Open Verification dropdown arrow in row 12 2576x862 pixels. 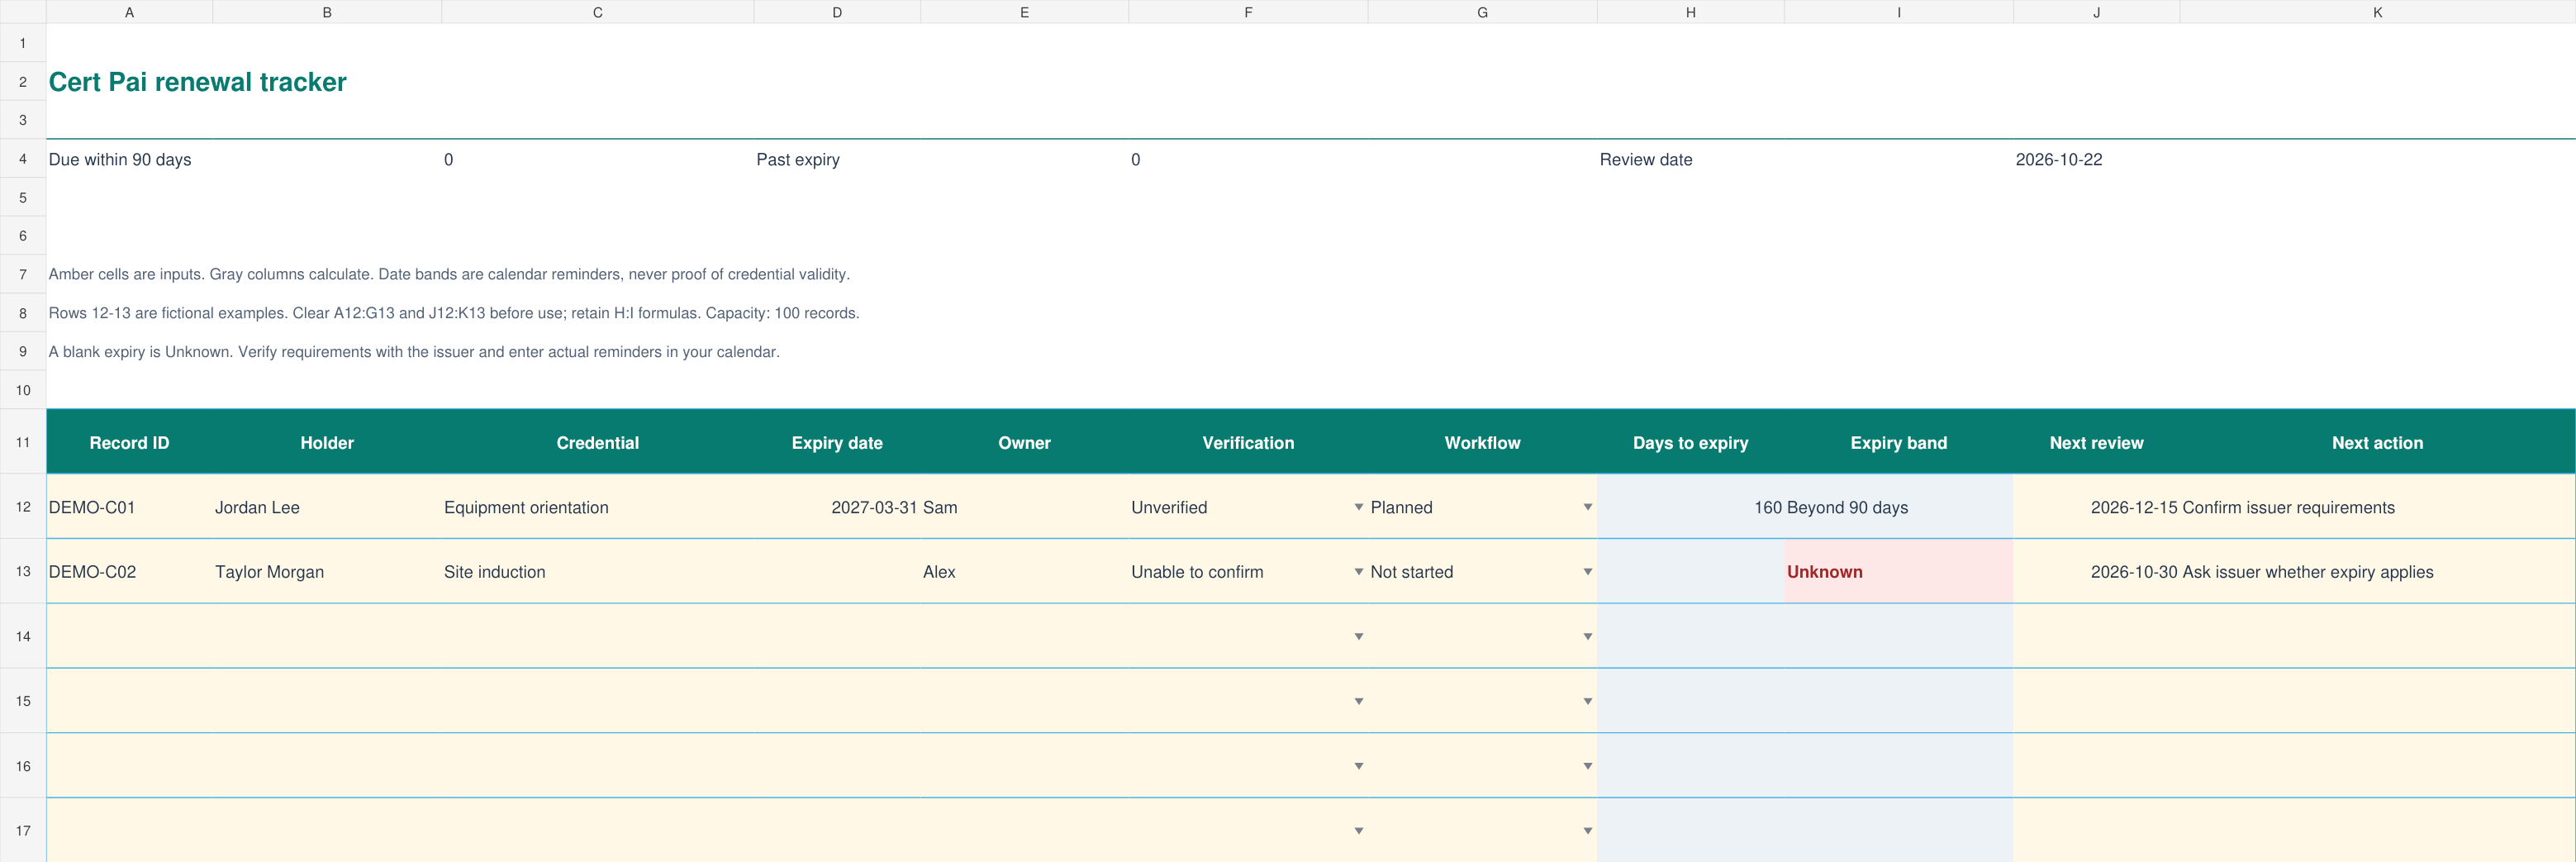pyautogui.click(x=1358, y=507)
